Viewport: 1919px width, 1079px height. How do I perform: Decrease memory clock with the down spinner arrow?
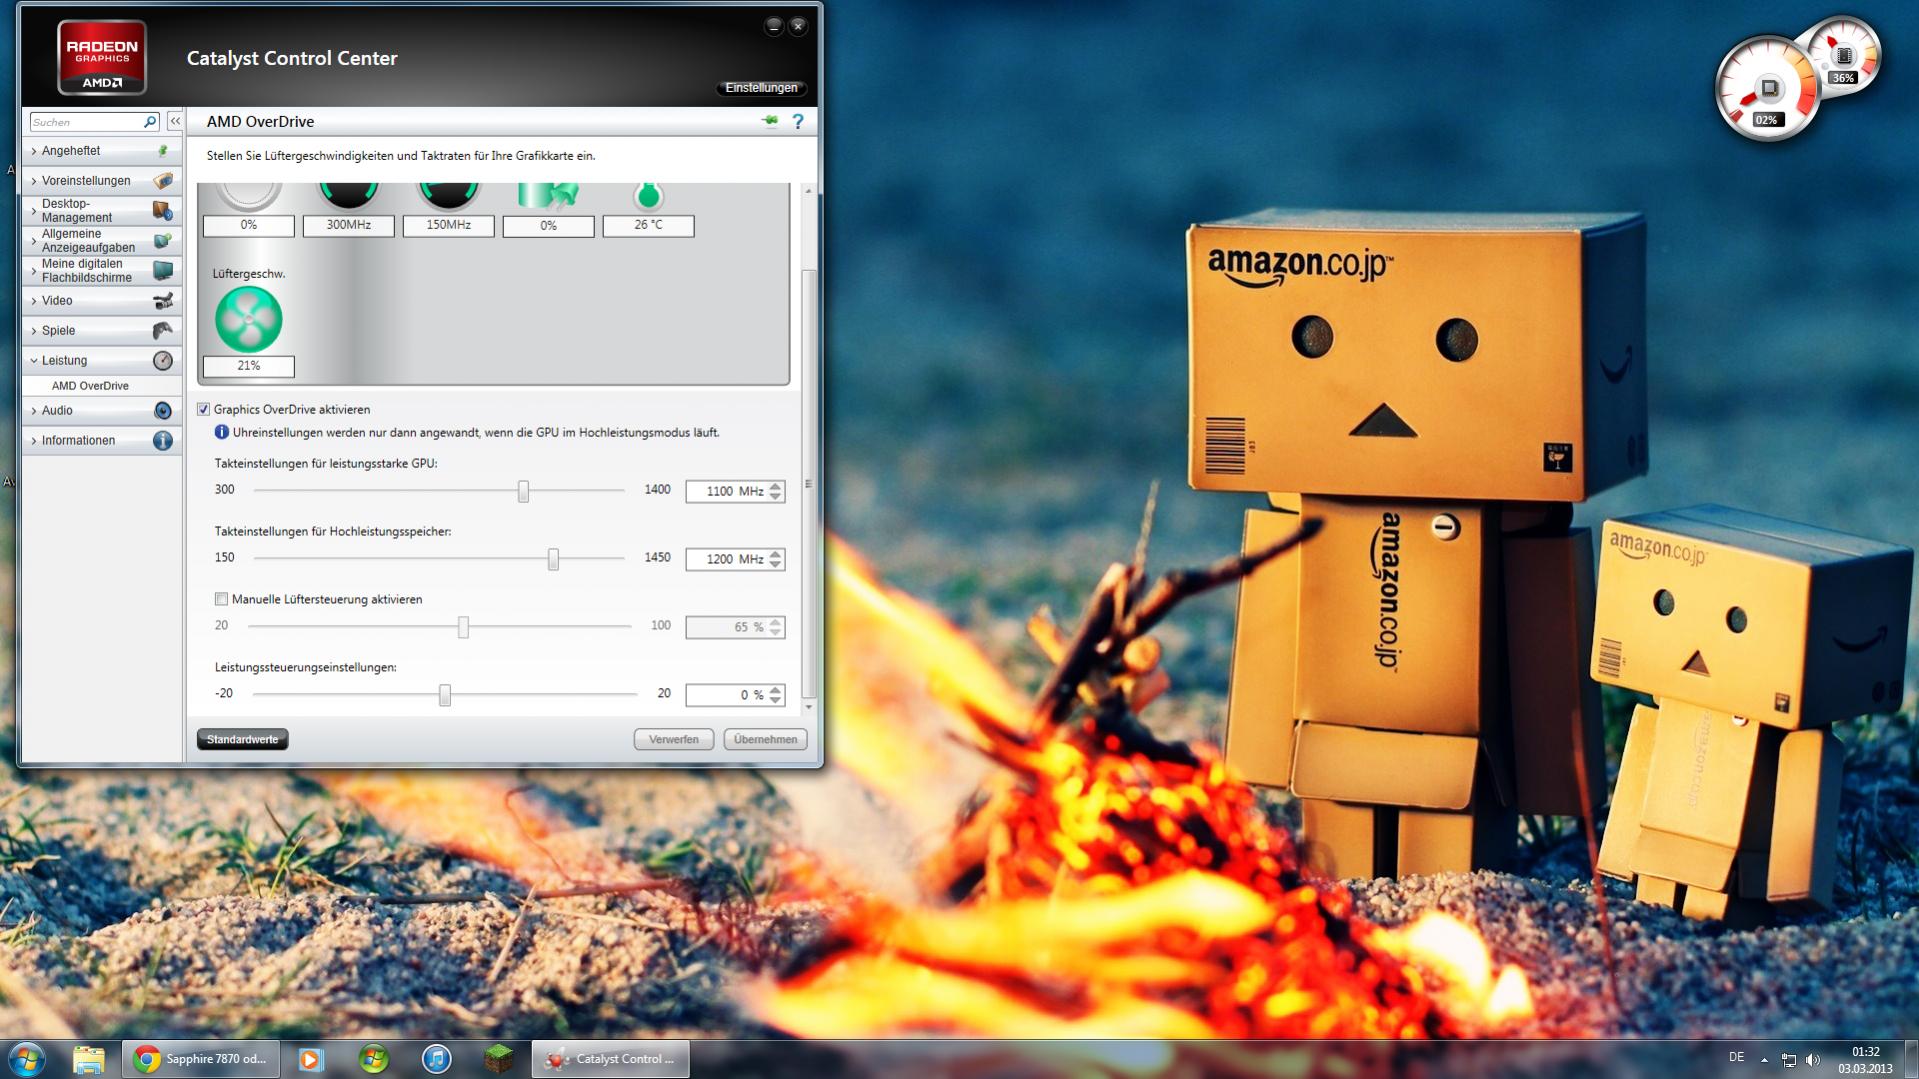(x=776, y=565)
